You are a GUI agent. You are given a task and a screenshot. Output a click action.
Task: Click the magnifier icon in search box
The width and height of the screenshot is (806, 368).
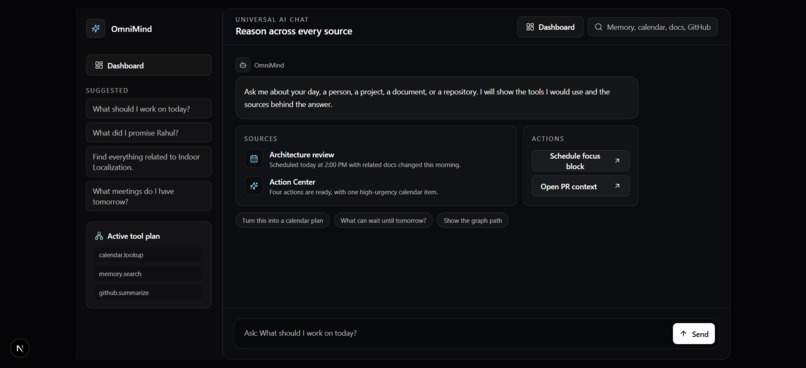coord(598,27)
